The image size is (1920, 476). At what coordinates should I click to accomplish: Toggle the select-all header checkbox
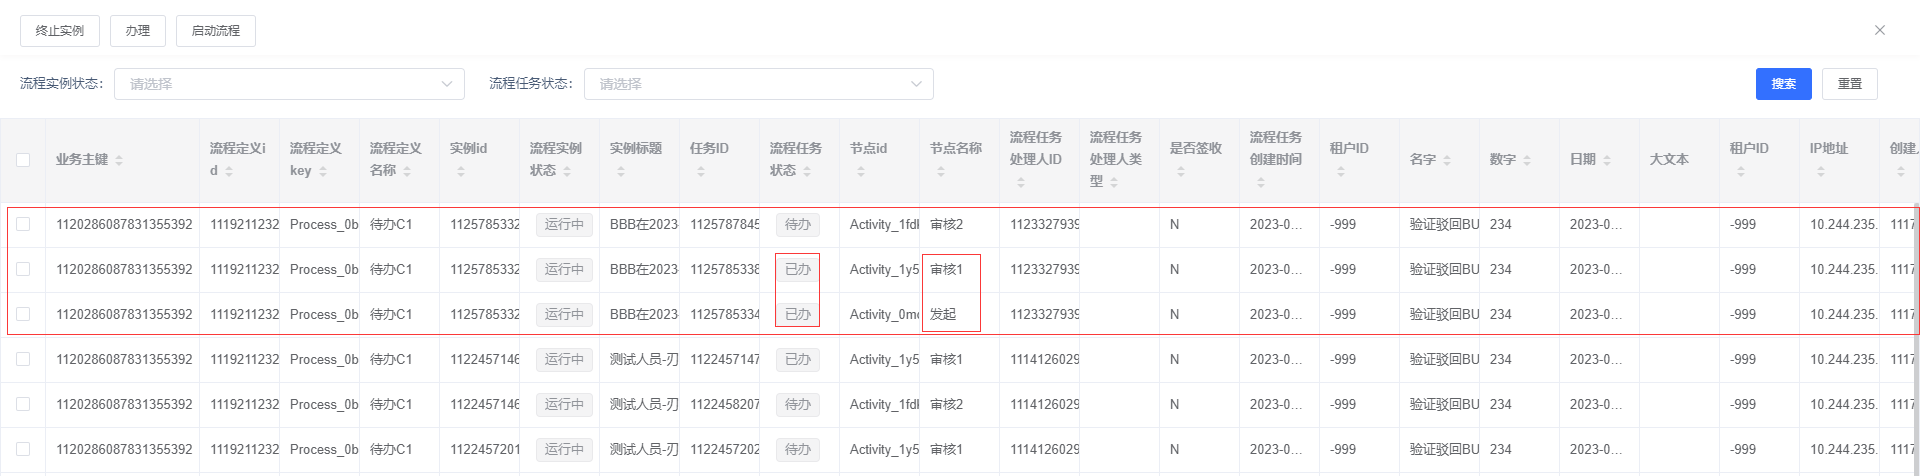23,159
